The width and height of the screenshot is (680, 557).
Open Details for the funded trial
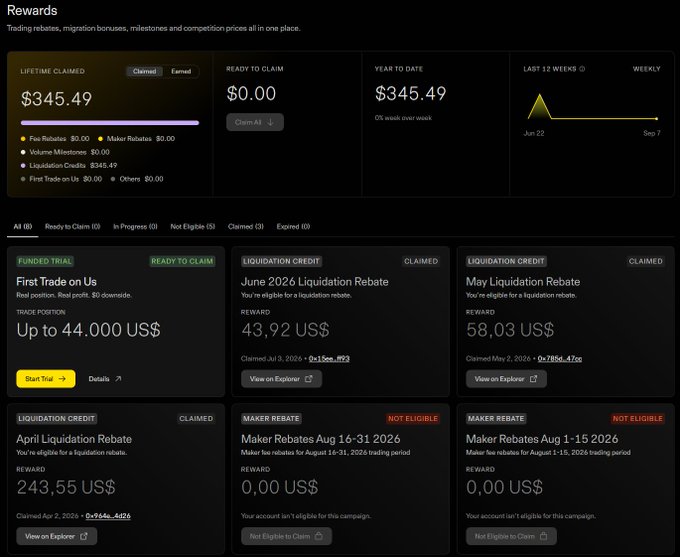[x=105, y=379]
